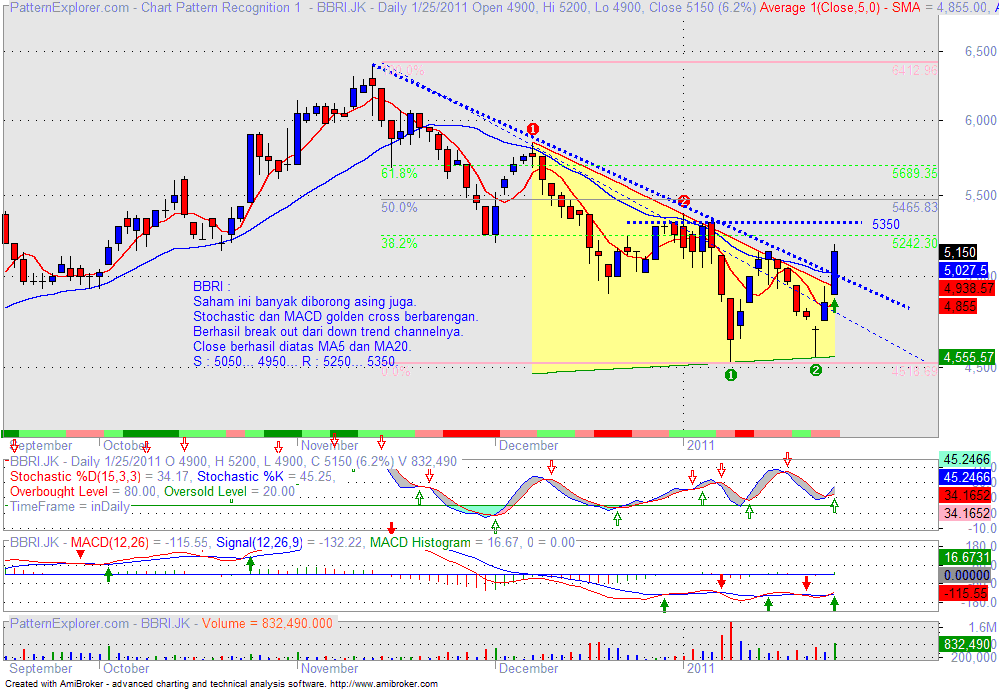
Task: Open the http://www.amibroker.com link in footer
Action: (x=384, y=684)
